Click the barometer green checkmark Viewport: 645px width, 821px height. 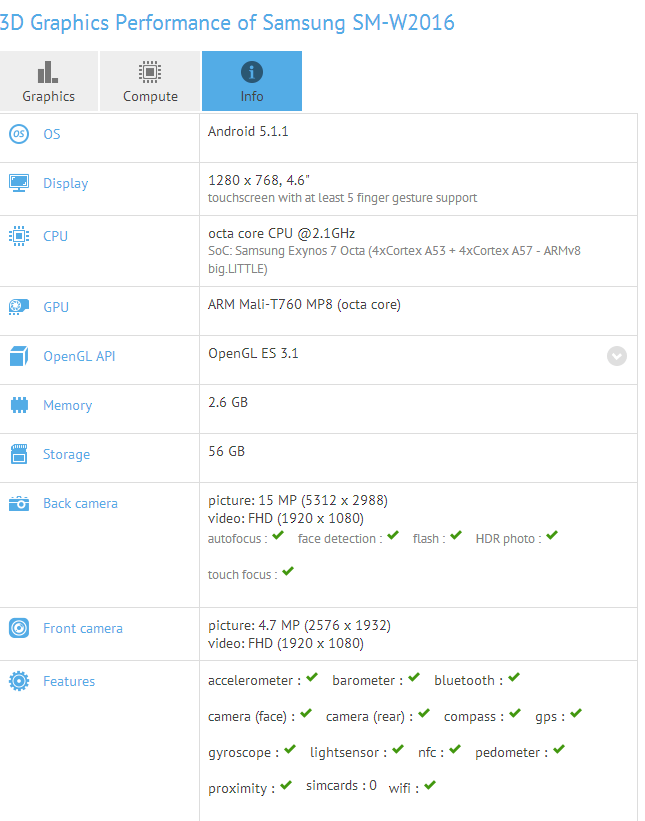414,678
